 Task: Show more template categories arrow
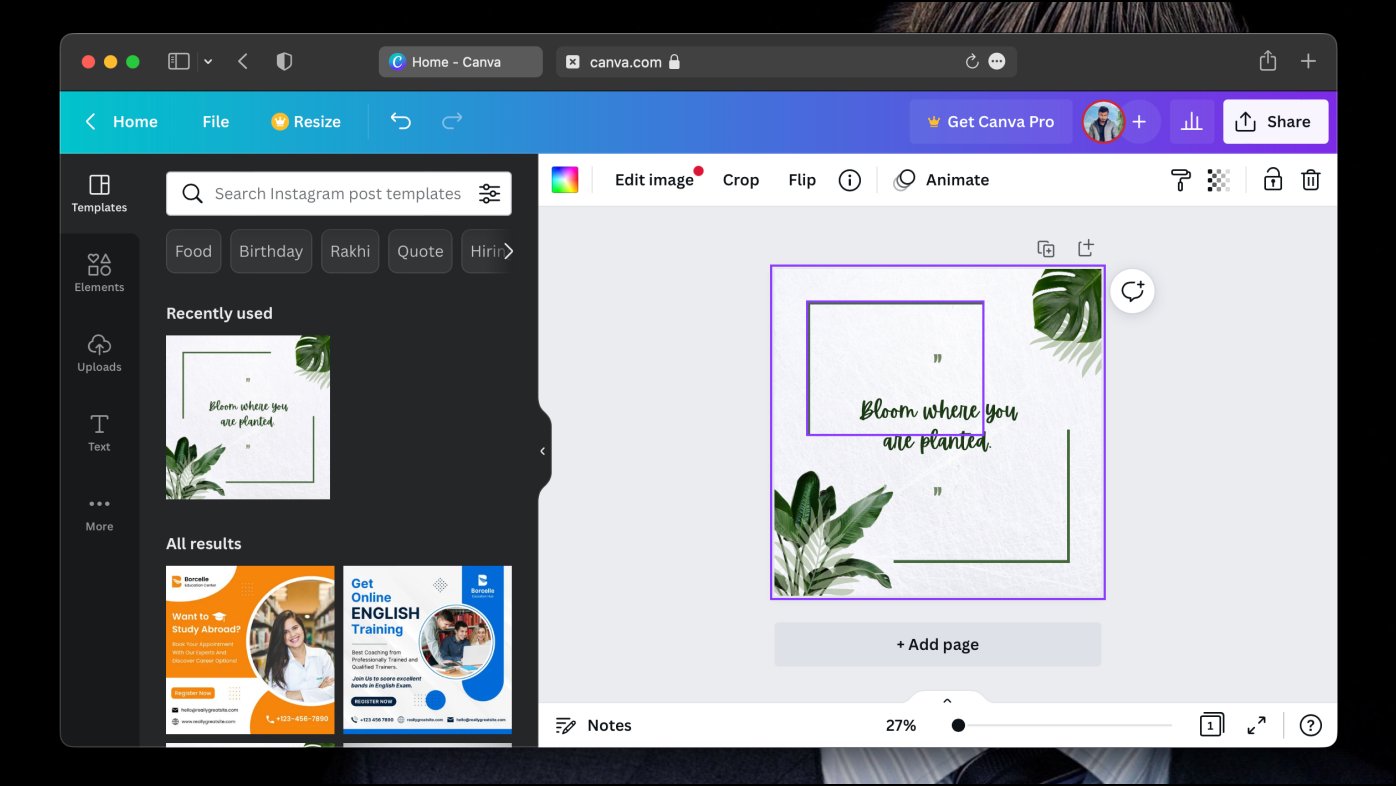pyautogui.click(x=508, y=251)
